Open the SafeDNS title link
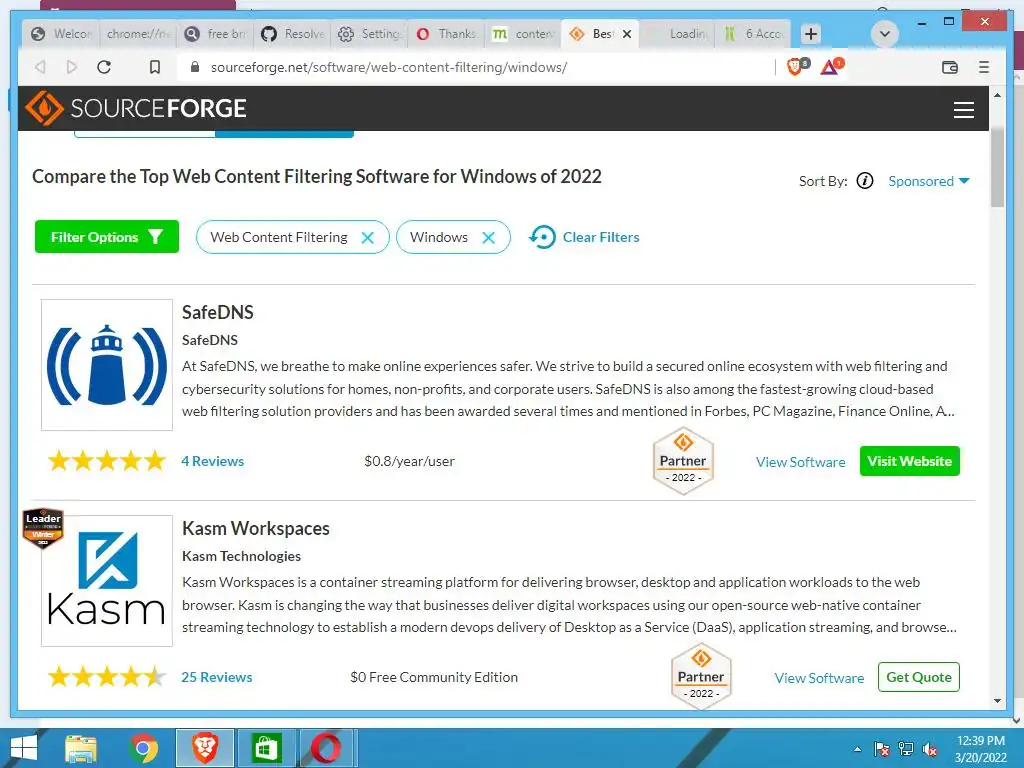The image size is (1024, 768). point(217,312)
